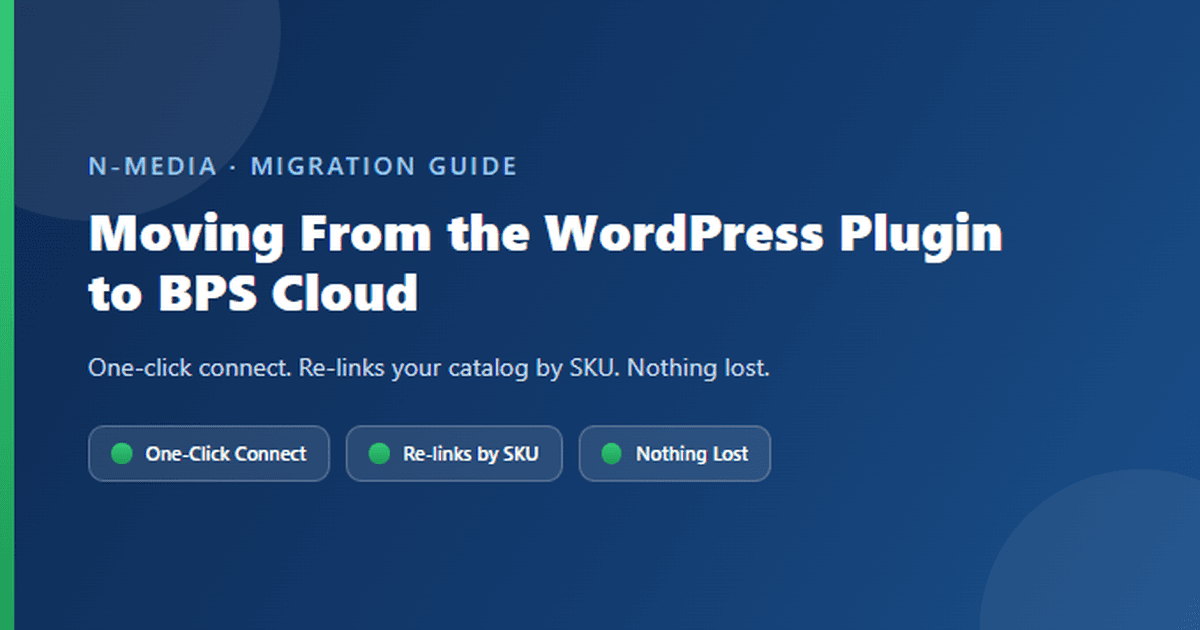
Task: Click green dot beside Re-links by SKU
Action: tap(379, 454)
